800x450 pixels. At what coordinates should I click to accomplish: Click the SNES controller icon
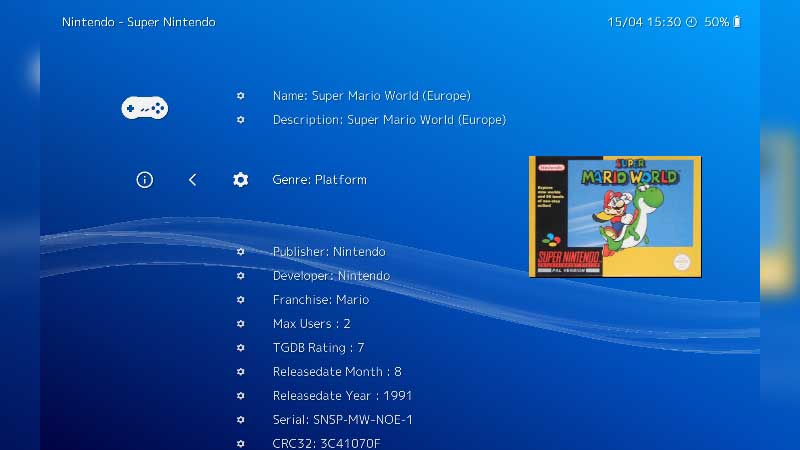click(x=144, y=108)
